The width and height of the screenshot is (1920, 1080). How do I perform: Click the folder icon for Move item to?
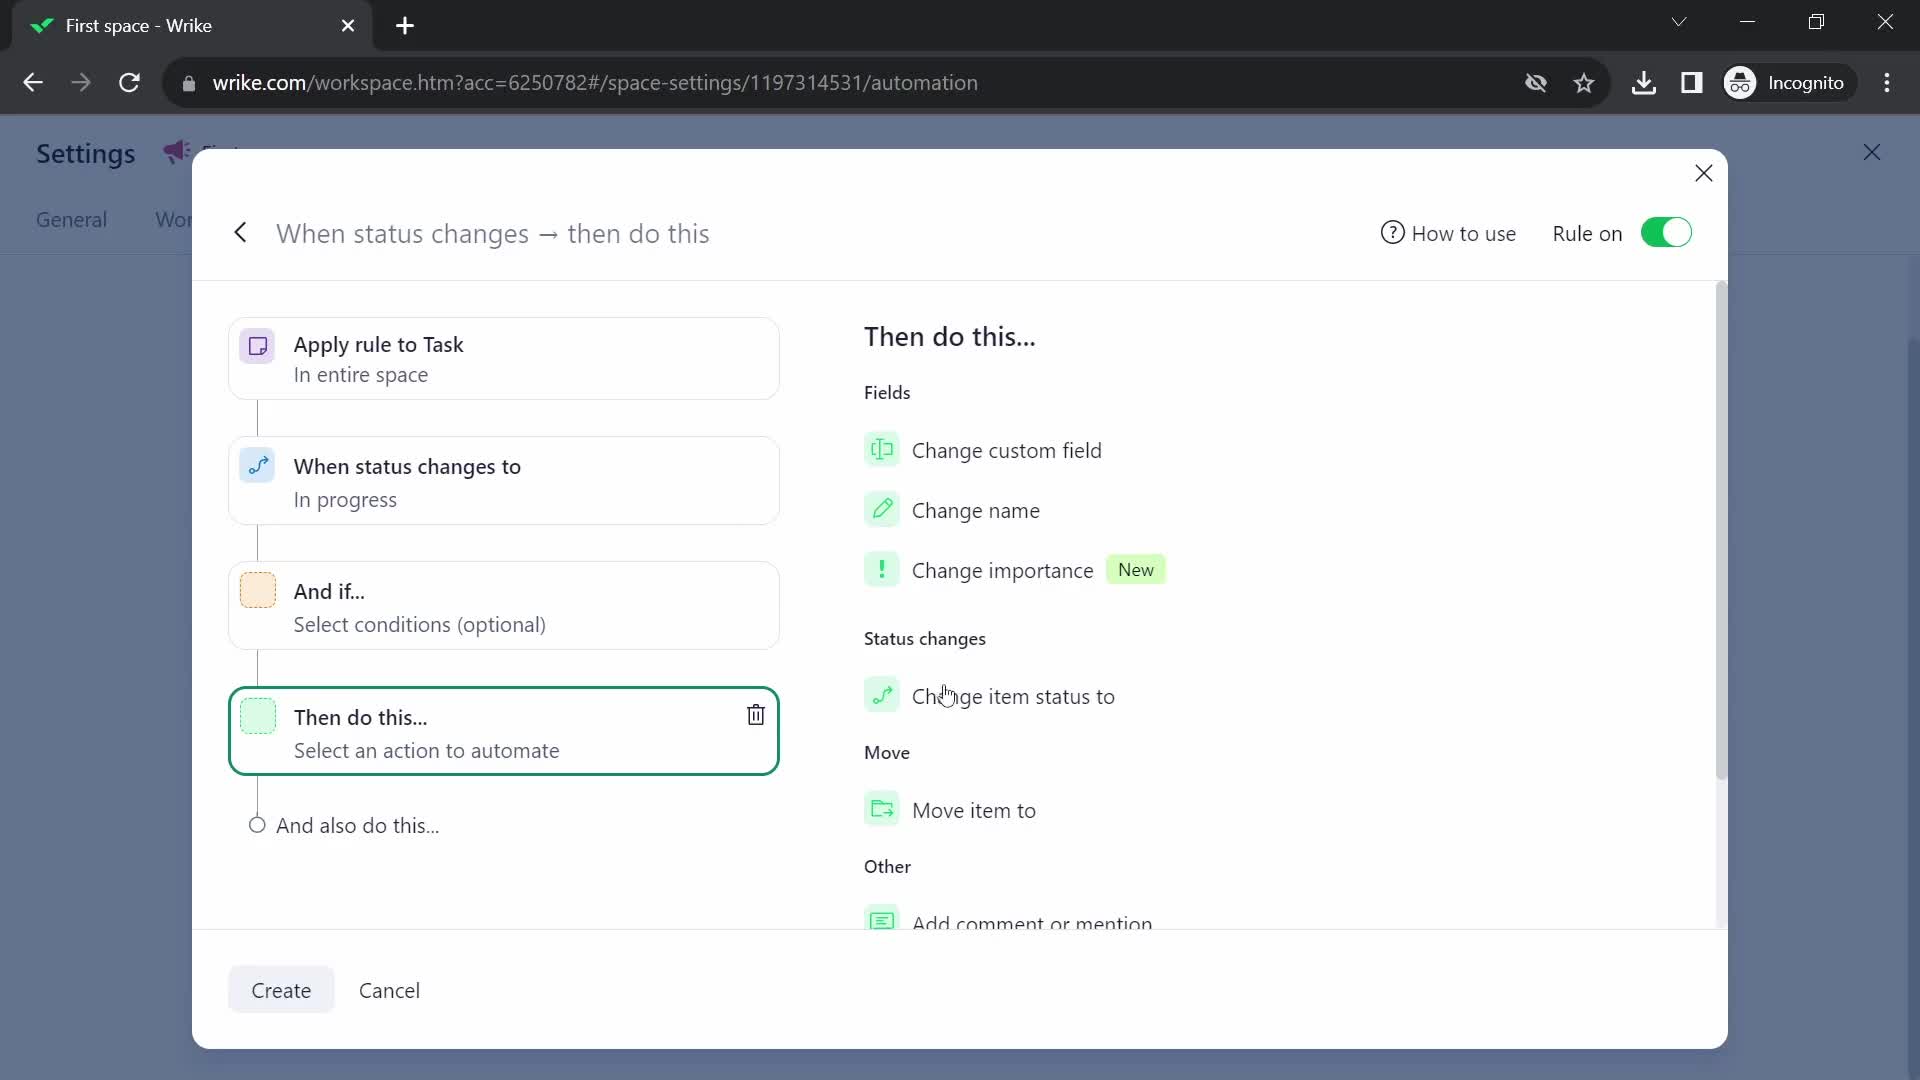(x=882, y=810)
